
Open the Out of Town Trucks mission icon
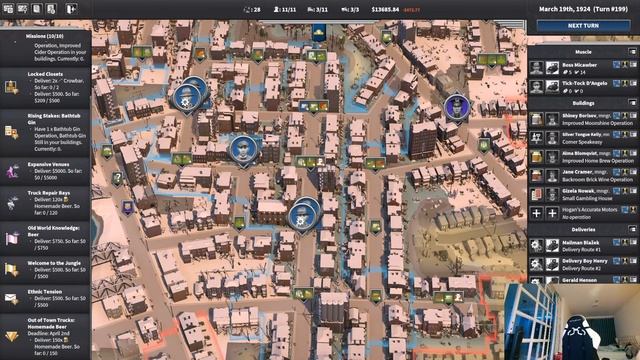pos(11,336)
